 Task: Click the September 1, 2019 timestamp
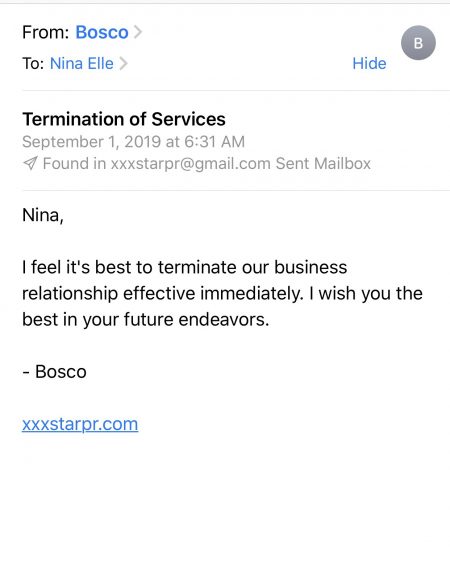click(133, 142)
